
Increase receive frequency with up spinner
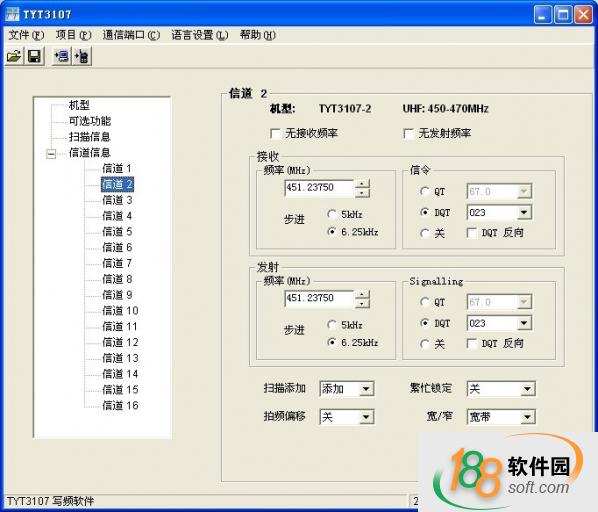362,184
